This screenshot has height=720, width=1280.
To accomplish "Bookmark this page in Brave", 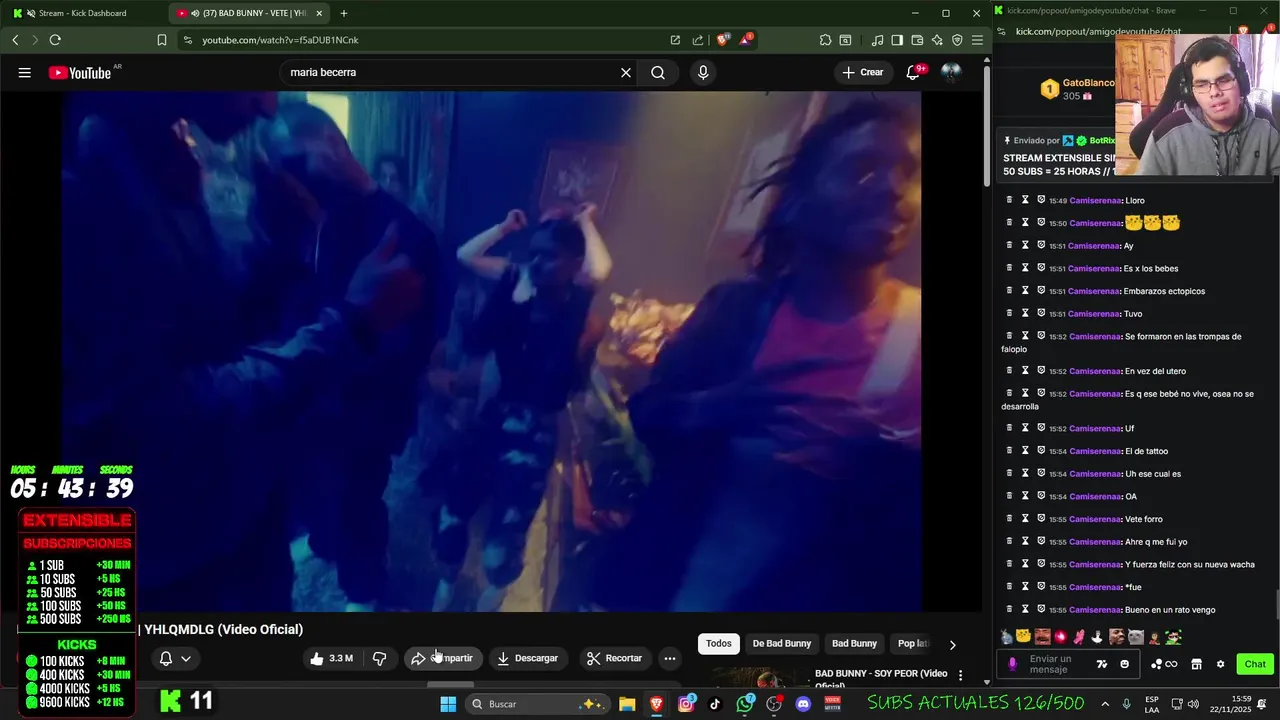I will tap(162, 40).
